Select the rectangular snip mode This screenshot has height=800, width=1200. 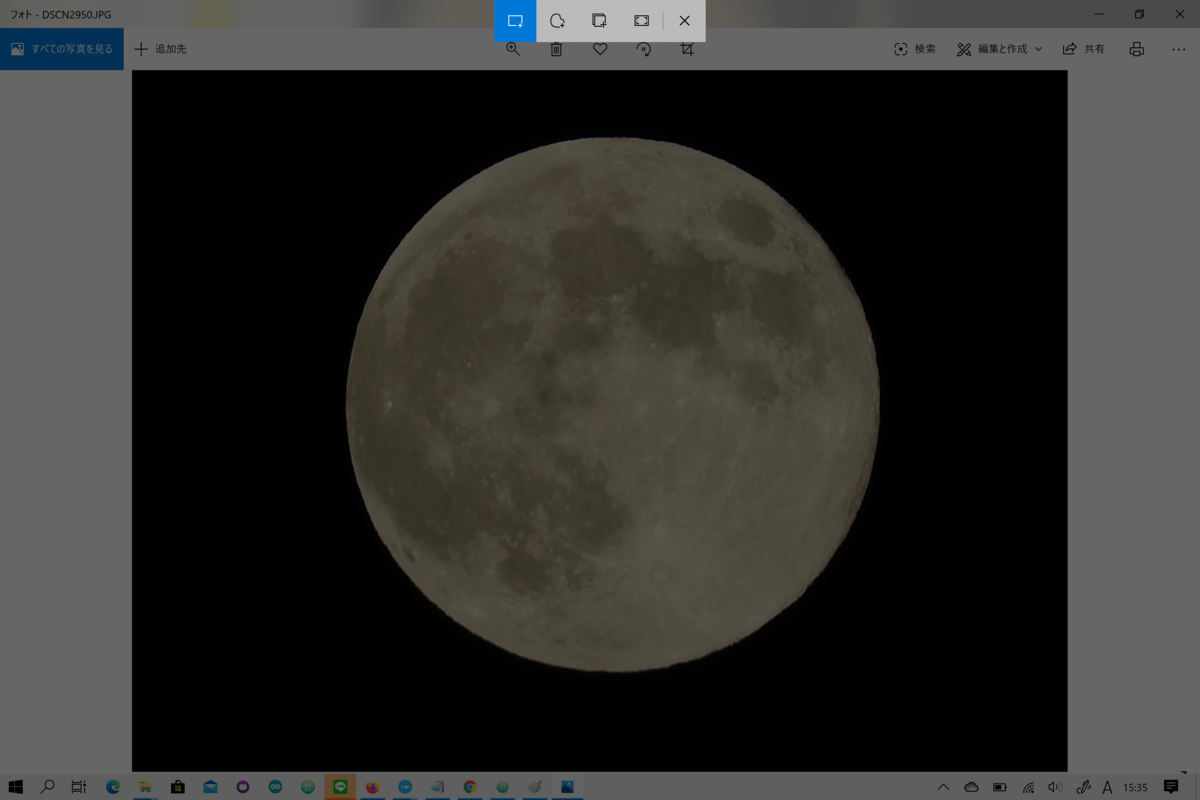(514, 20)
